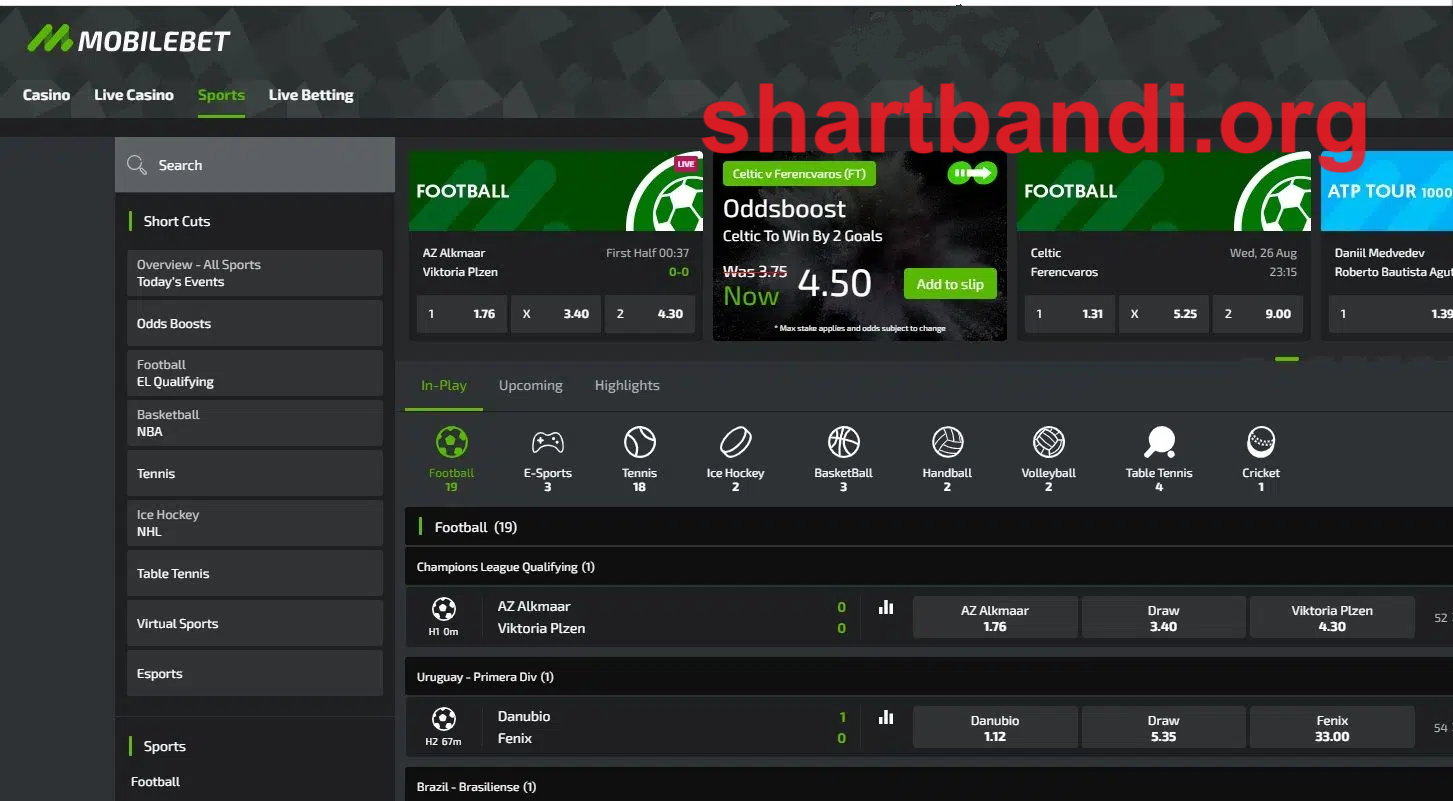Collapse Football (19) section header
The image size is (1453, 801).
tap(929, 527)
